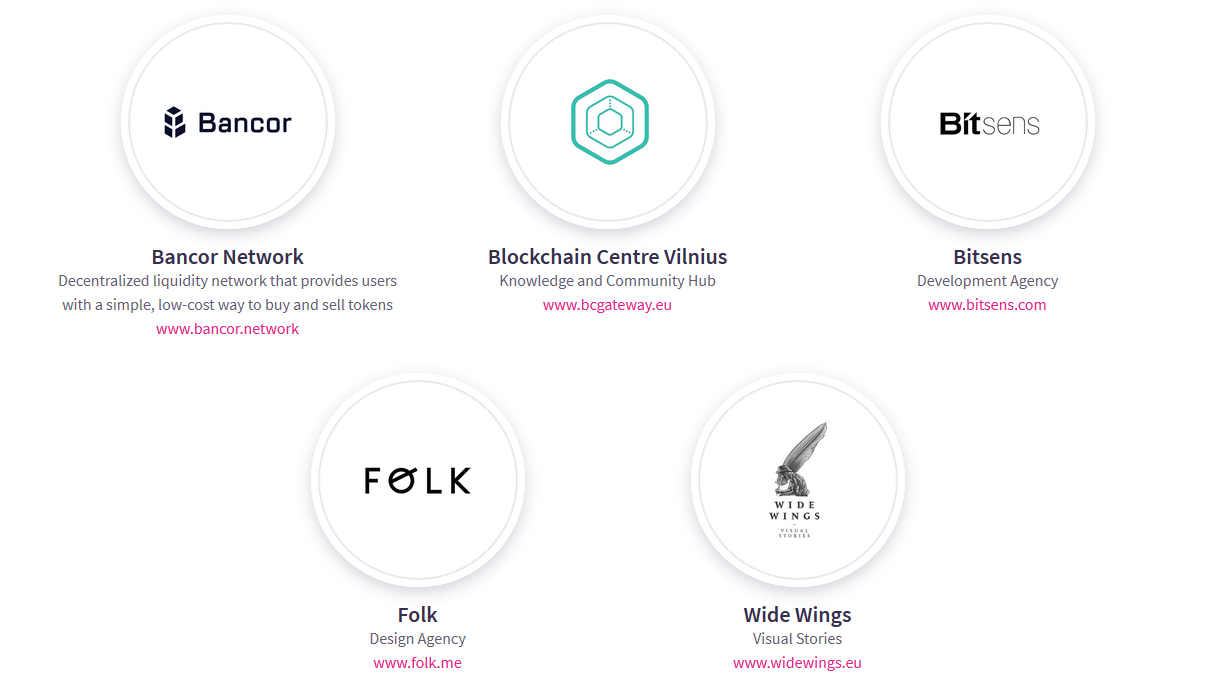Click the Visual Stories subtitle under Wide Wings
The width and height of the screenshot is (1221, 682).
click(x=798, y=639)
